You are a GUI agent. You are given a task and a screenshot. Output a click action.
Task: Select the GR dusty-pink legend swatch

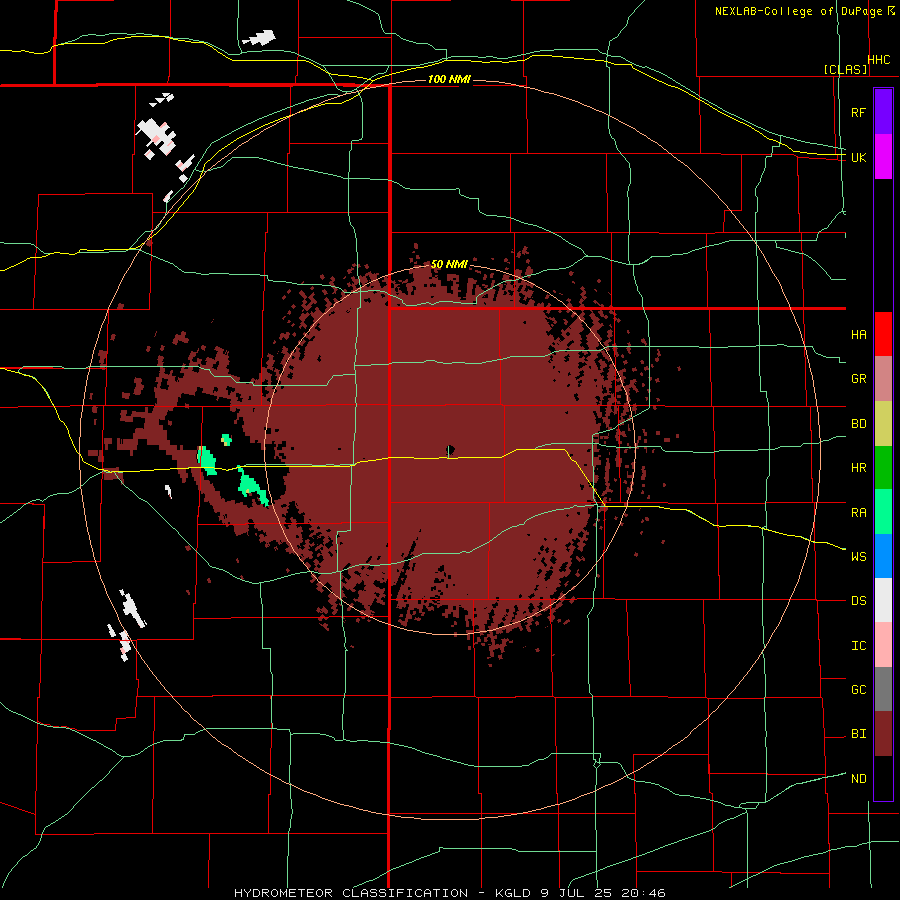(x=883, y=379)
